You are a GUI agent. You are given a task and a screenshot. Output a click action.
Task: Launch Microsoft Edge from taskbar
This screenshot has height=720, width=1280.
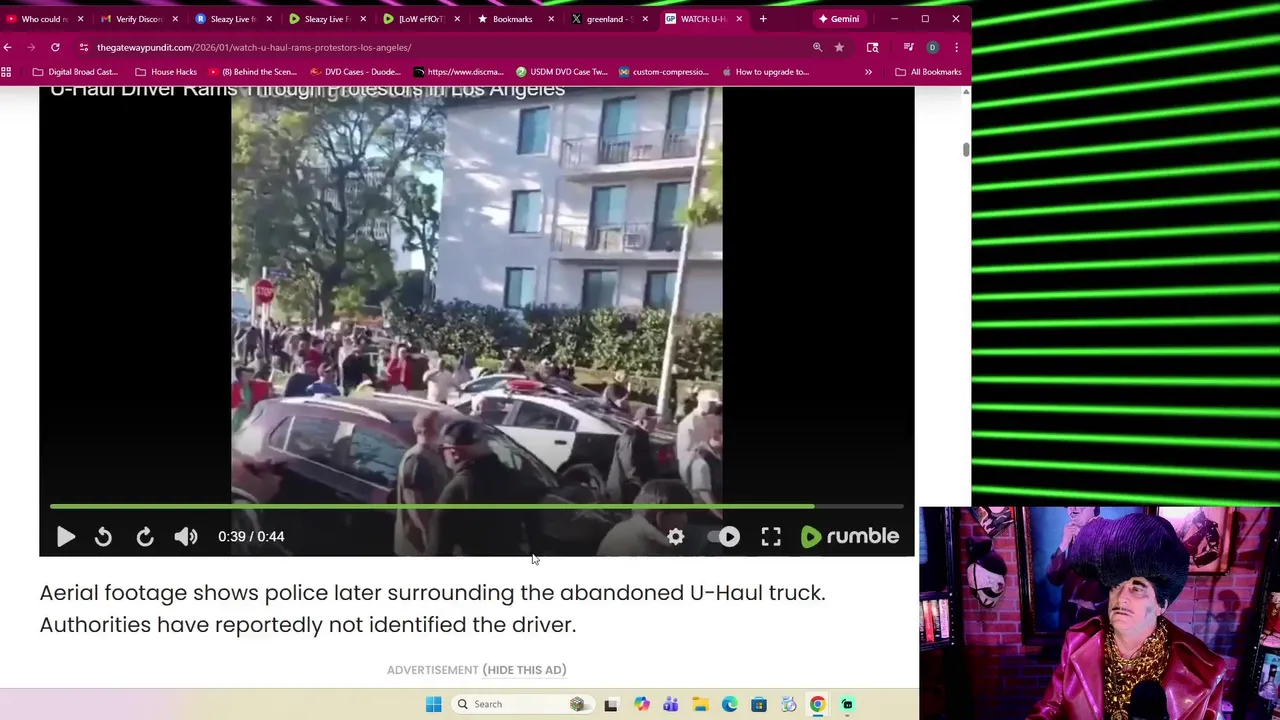pyautogui.click(x=729, y=704)
